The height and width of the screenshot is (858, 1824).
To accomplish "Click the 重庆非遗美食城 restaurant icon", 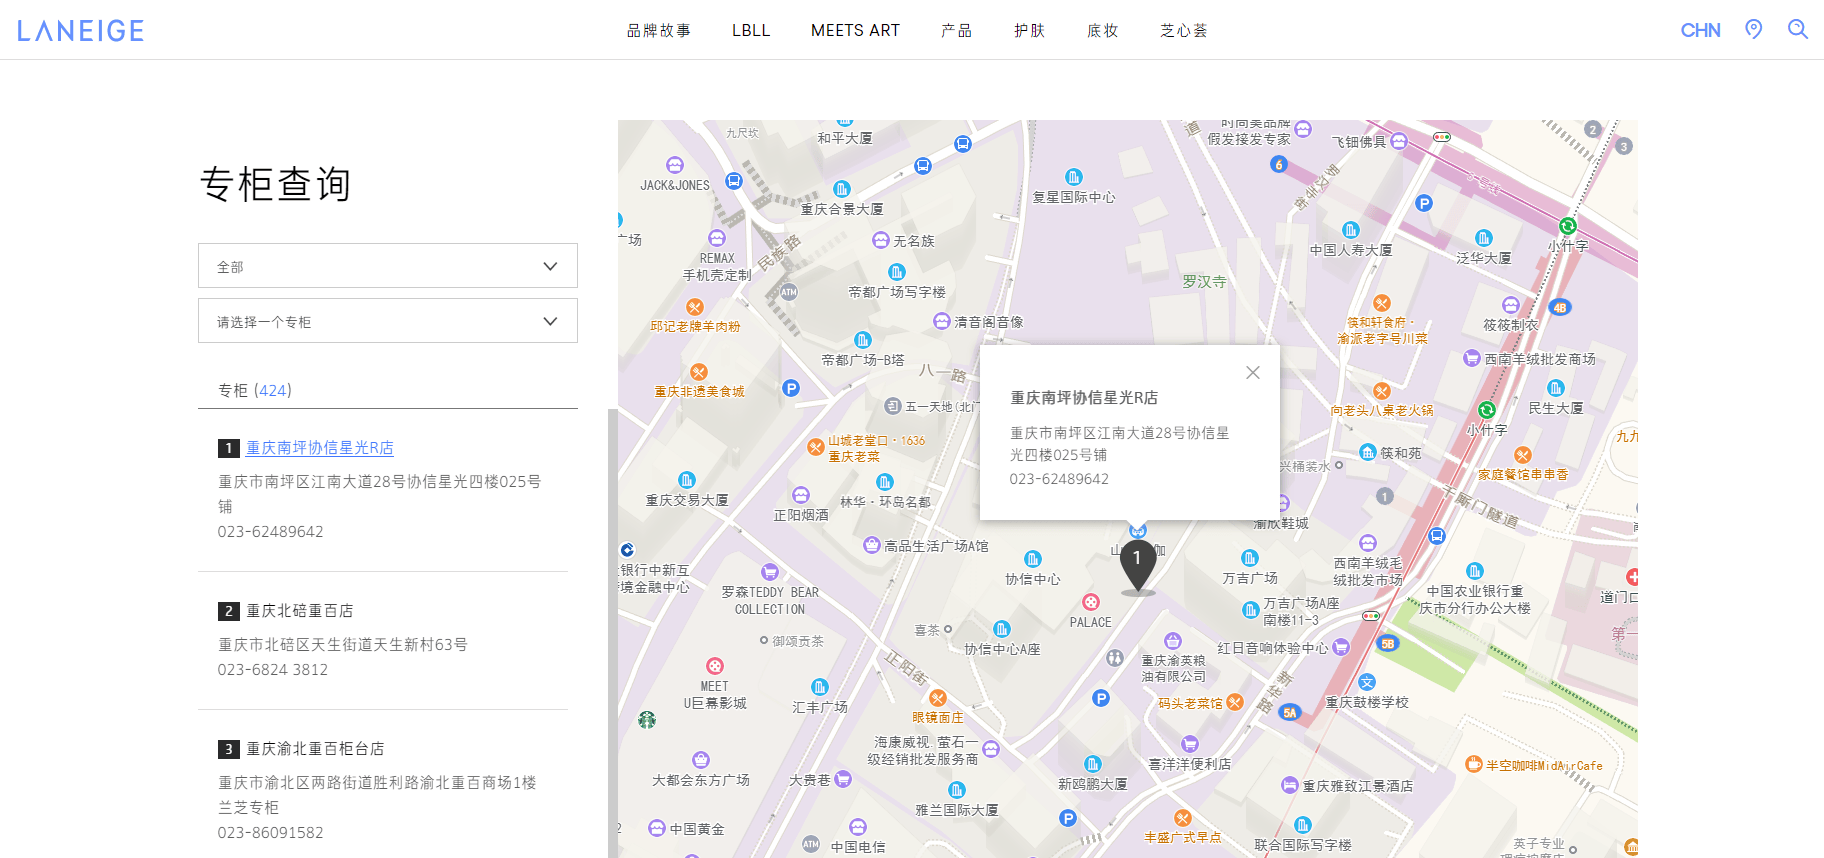I will tap(699, 372).
